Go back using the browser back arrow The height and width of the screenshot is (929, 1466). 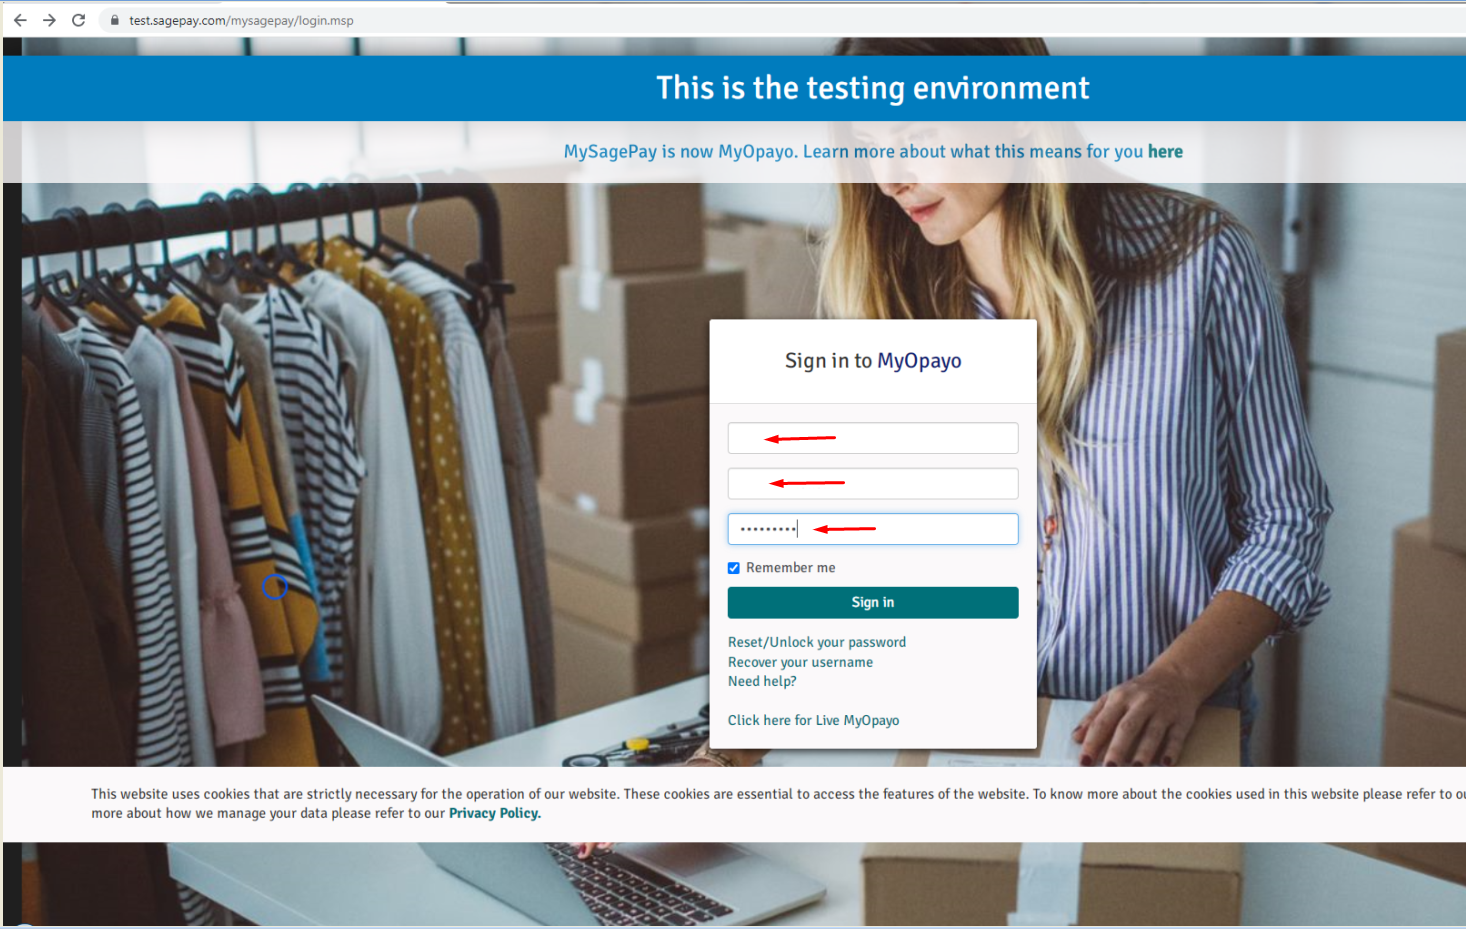[x=20, y=20]
